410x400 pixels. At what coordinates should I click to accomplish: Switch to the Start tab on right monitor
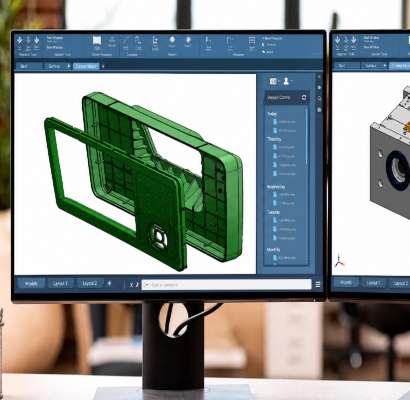click(x=346, y=66)
